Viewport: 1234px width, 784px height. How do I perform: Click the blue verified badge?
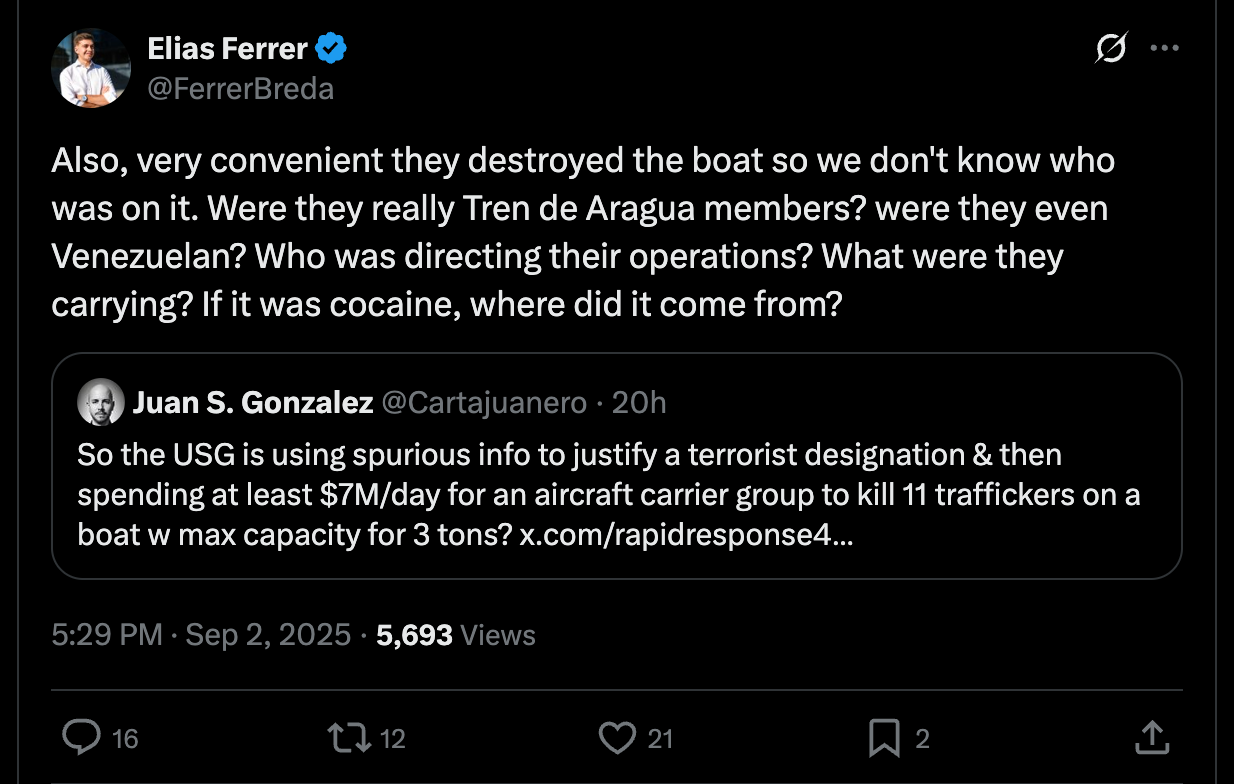pos(332,47)
